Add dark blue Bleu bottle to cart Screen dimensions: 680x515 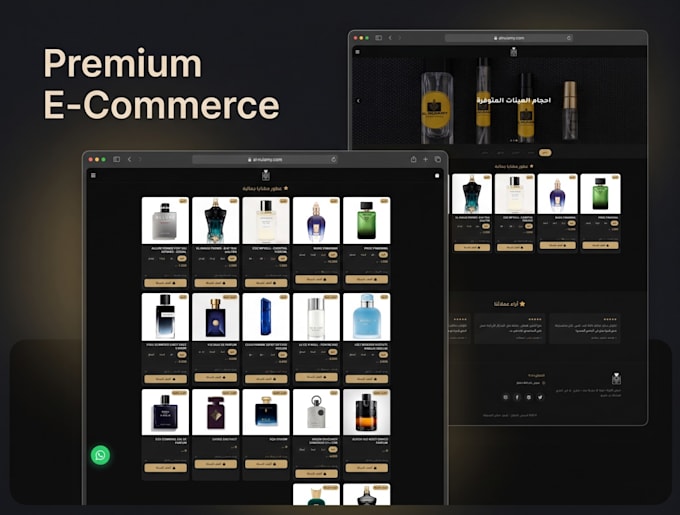pos(165,468)
